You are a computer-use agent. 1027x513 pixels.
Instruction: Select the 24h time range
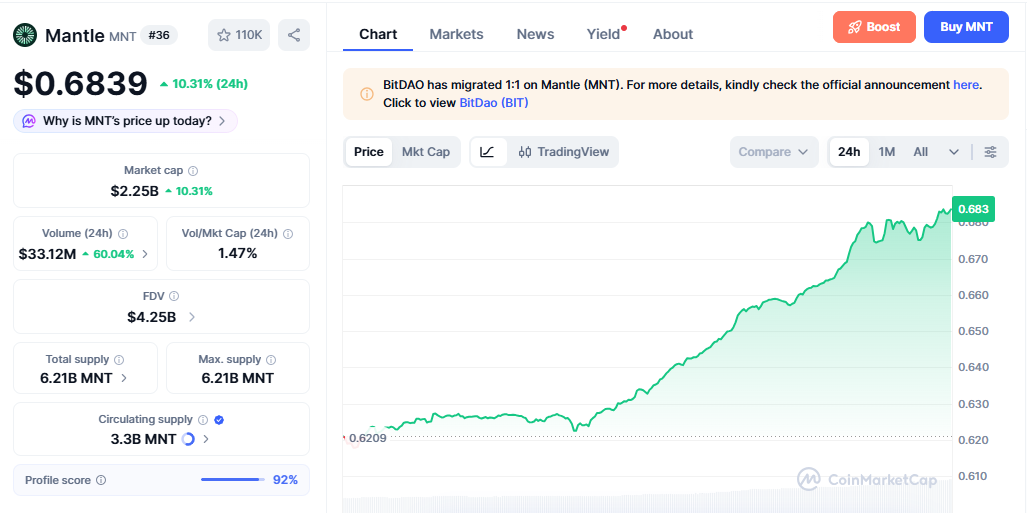coord(849,152)
